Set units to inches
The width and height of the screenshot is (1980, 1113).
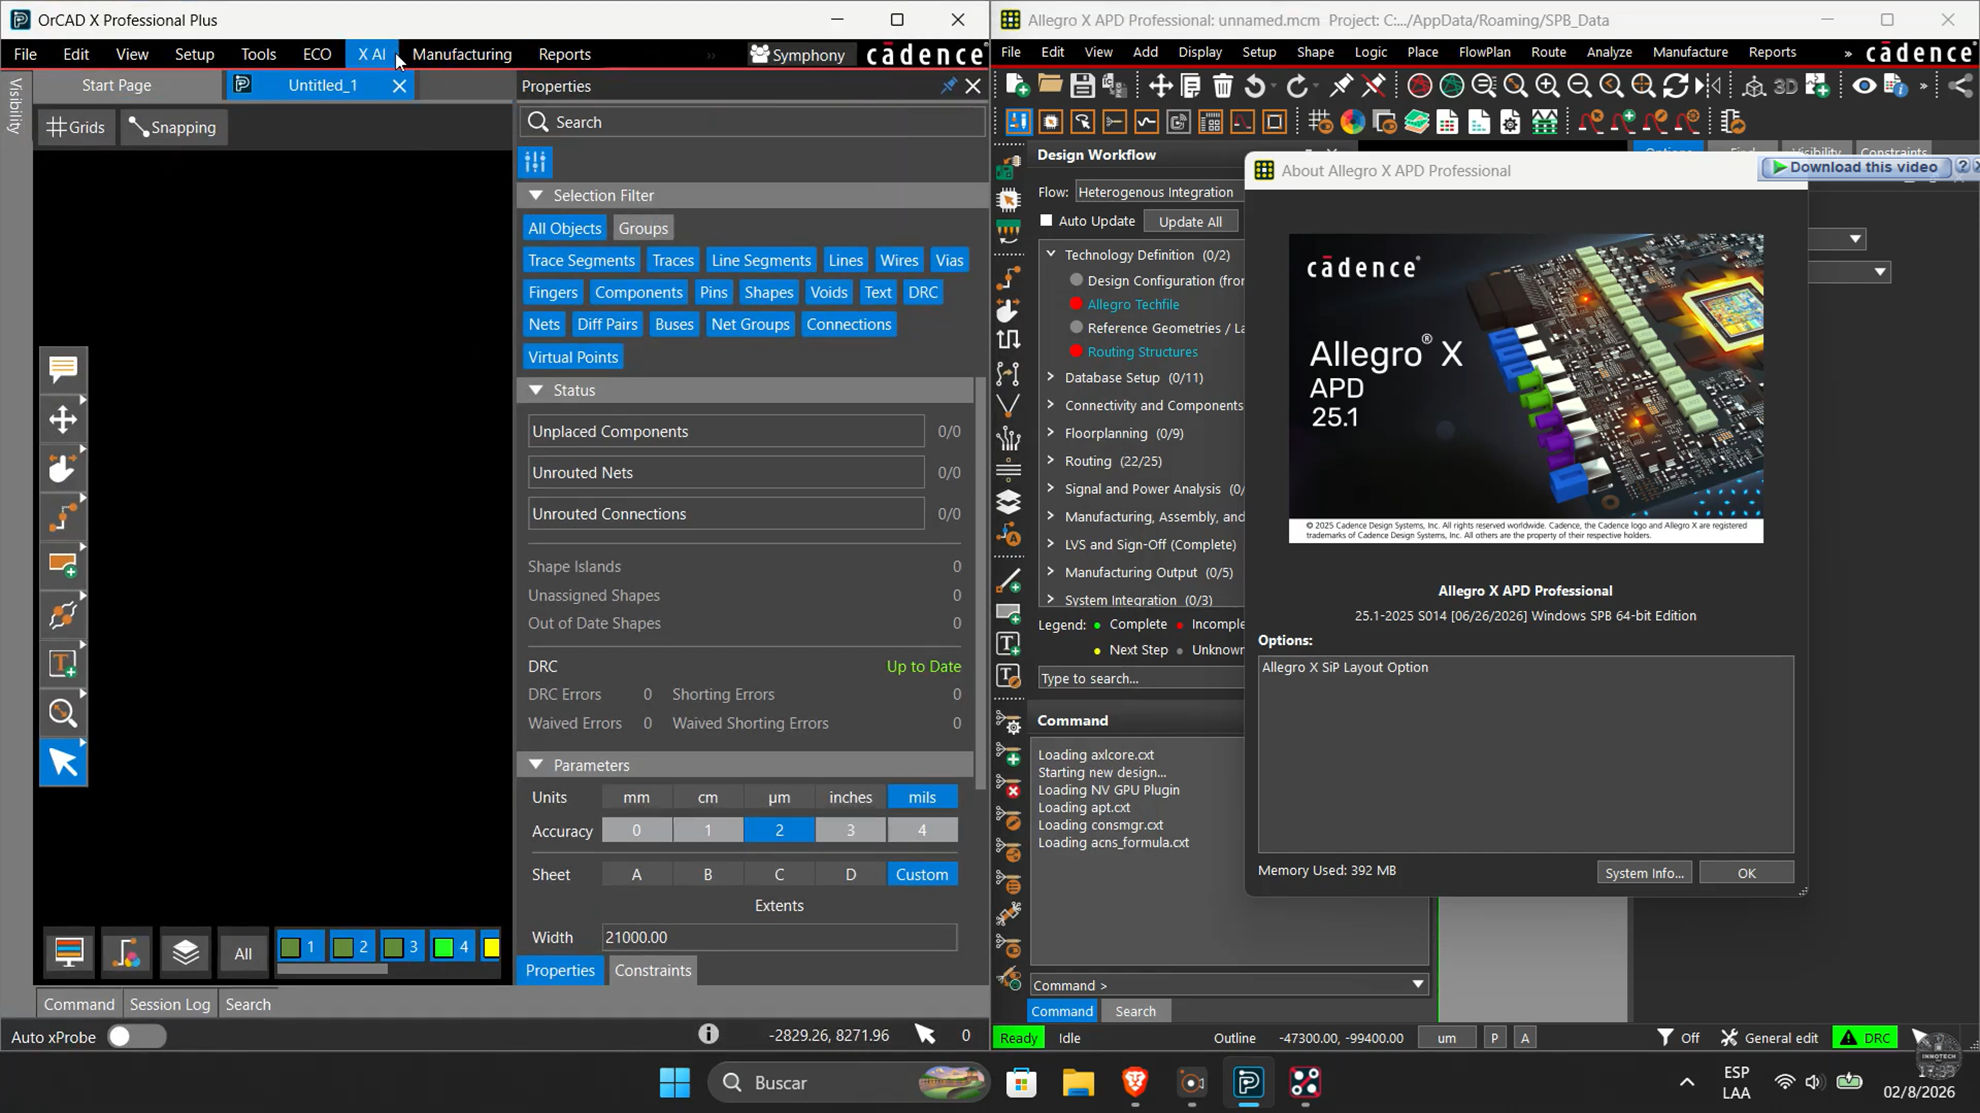[x=850, y=797]
